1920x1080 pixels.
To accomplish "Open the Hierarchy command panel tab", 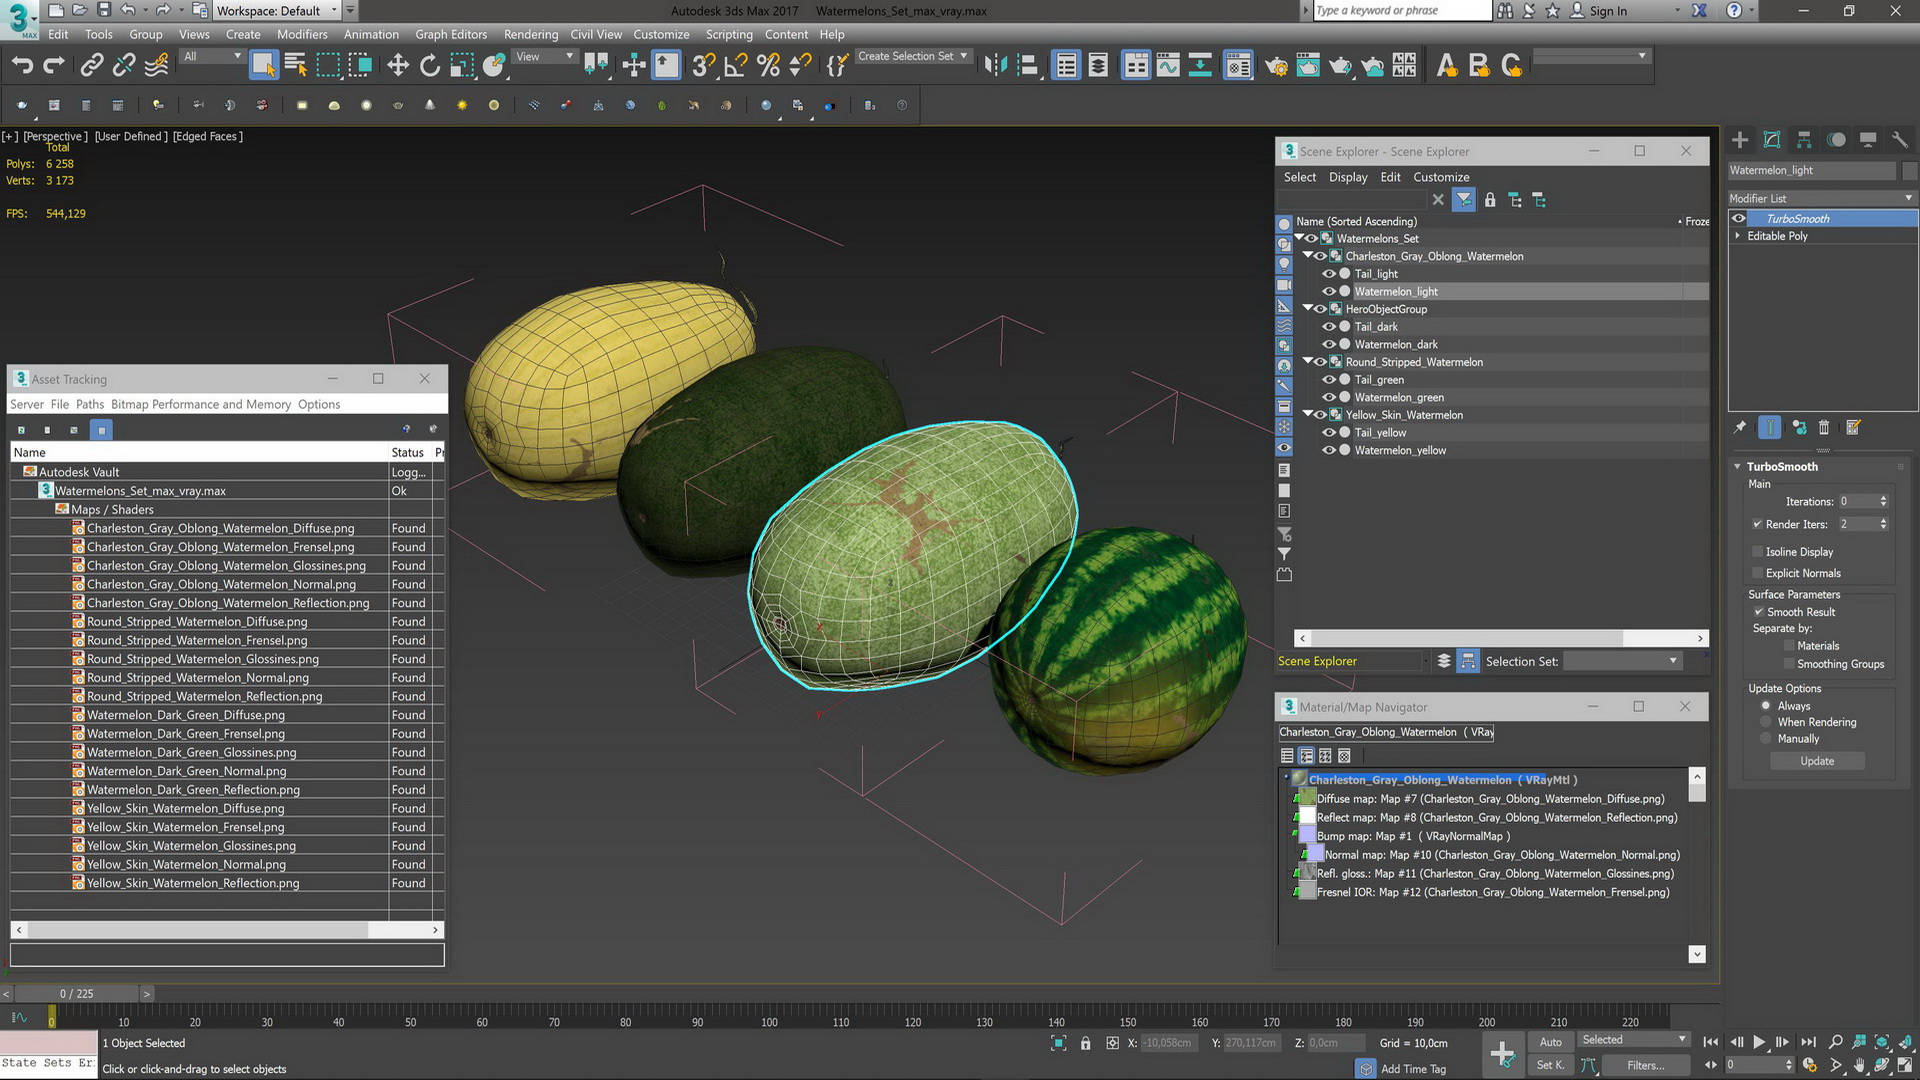I will click(x=1804, y=140).
